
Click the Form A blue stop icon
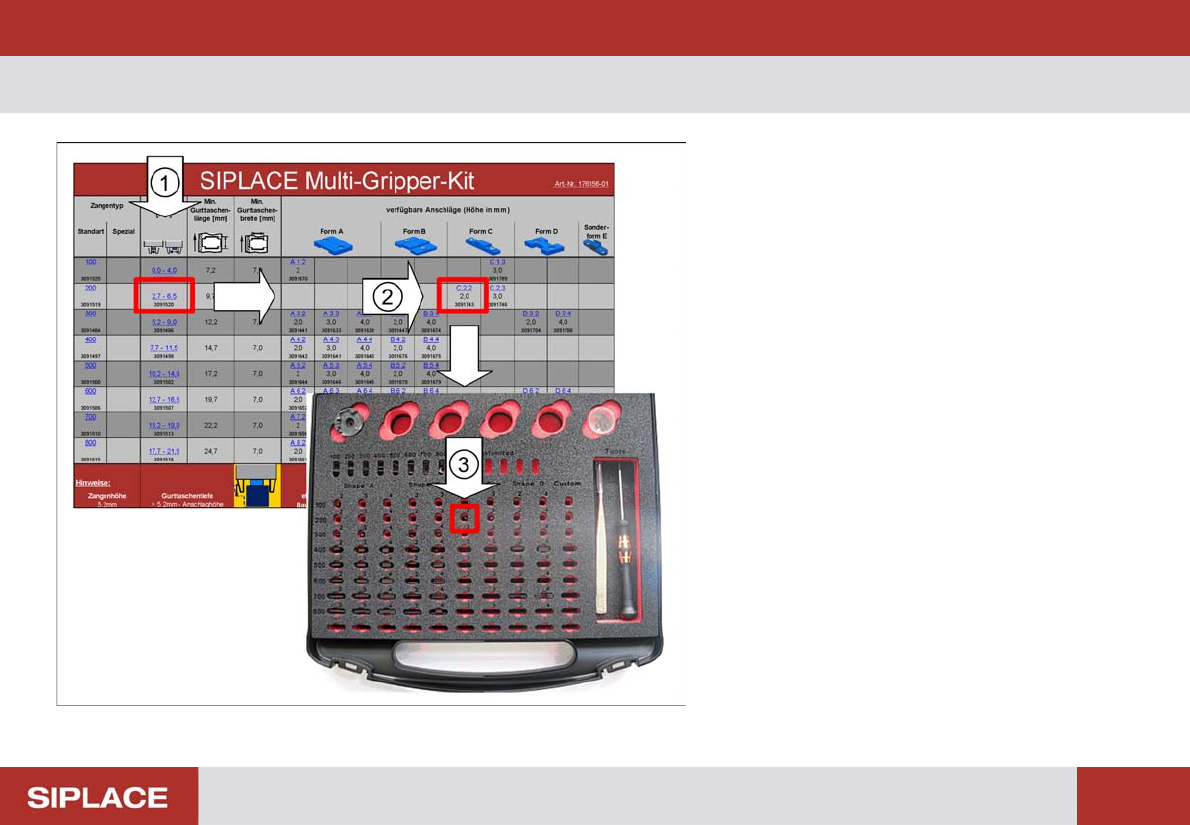click(332, 246)
